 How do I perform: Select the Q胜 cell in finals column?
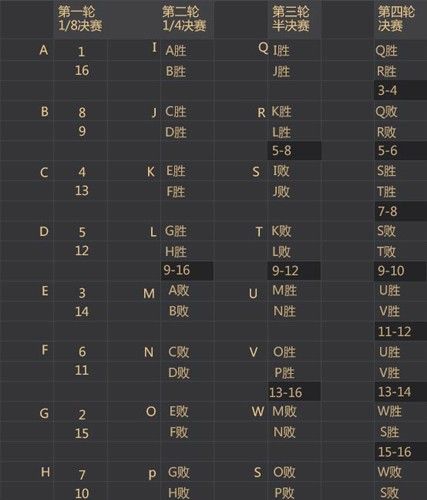pyautogui.click(x=387, y=51)
